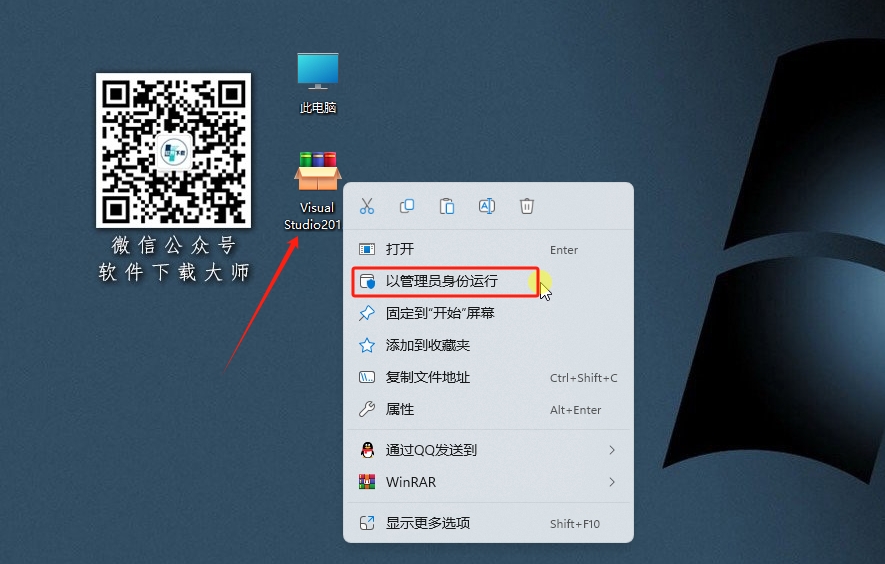The width and height of the screenshot is (885, 564).
Task: Click the pin icon beside 固定到"开始"屏幕
Action: tap(367, 313)
